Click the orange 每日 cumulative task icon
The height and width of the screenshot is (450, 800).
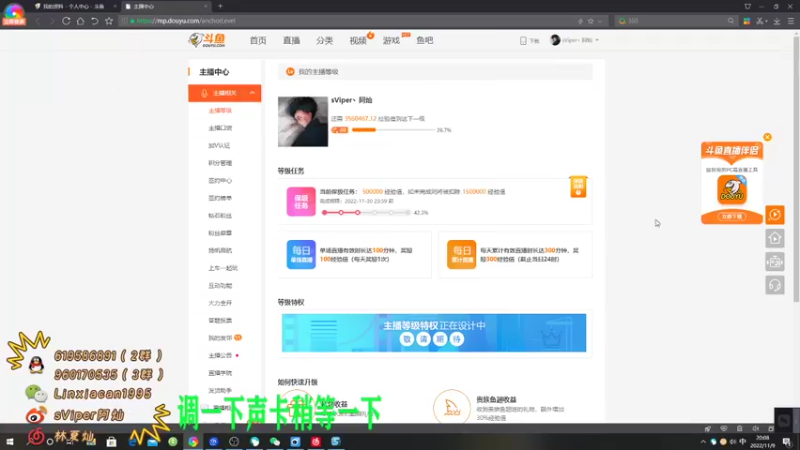461,254
